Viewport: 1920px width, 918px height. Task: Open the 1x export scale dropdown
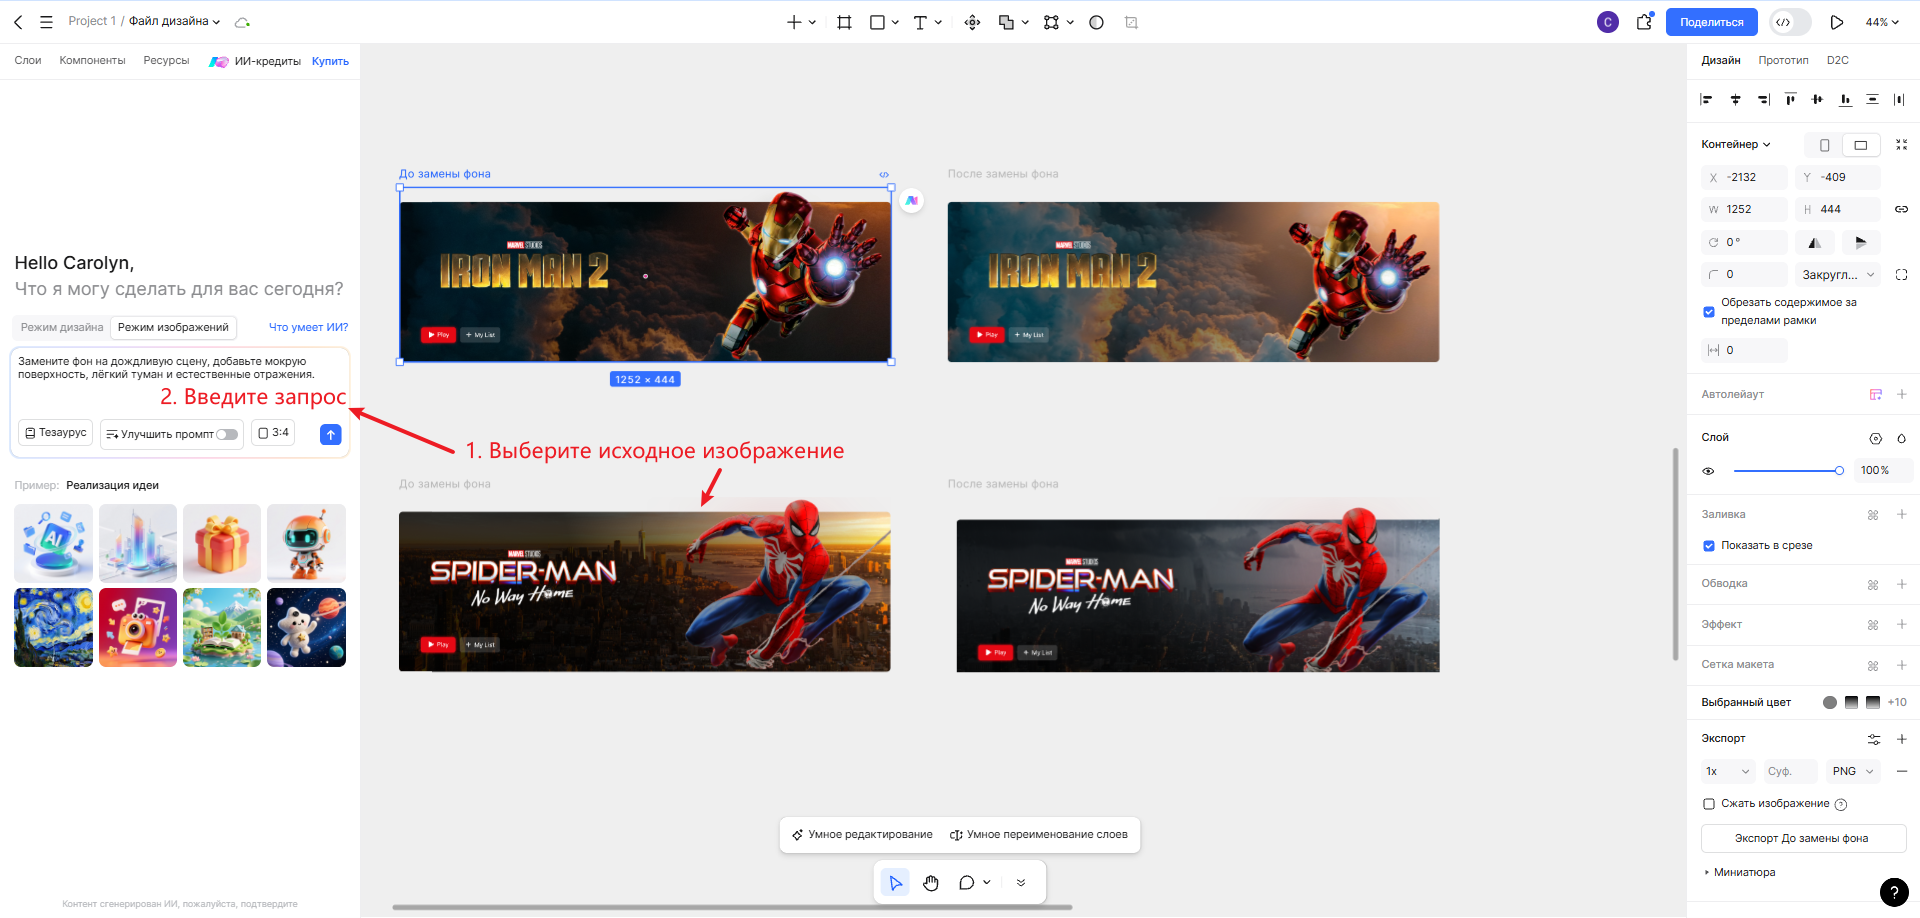1728,771
